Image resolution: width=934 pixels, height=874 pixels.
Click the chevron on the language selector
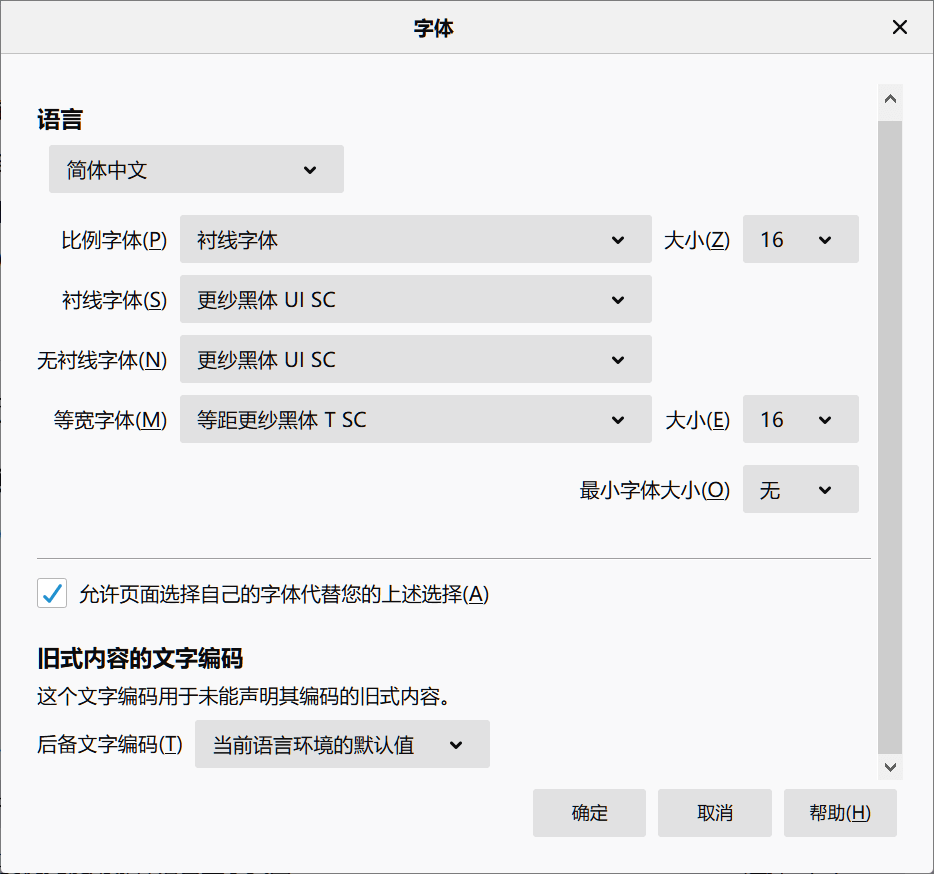(x=310, y=169)
